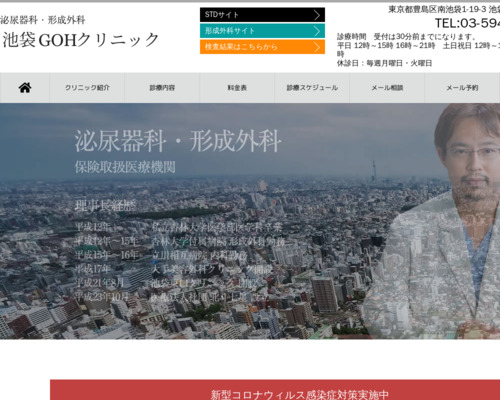This screenshot has width=500, height=400.
Task: Click the 平成12年～15年 career history row
Action: (180, 241)
